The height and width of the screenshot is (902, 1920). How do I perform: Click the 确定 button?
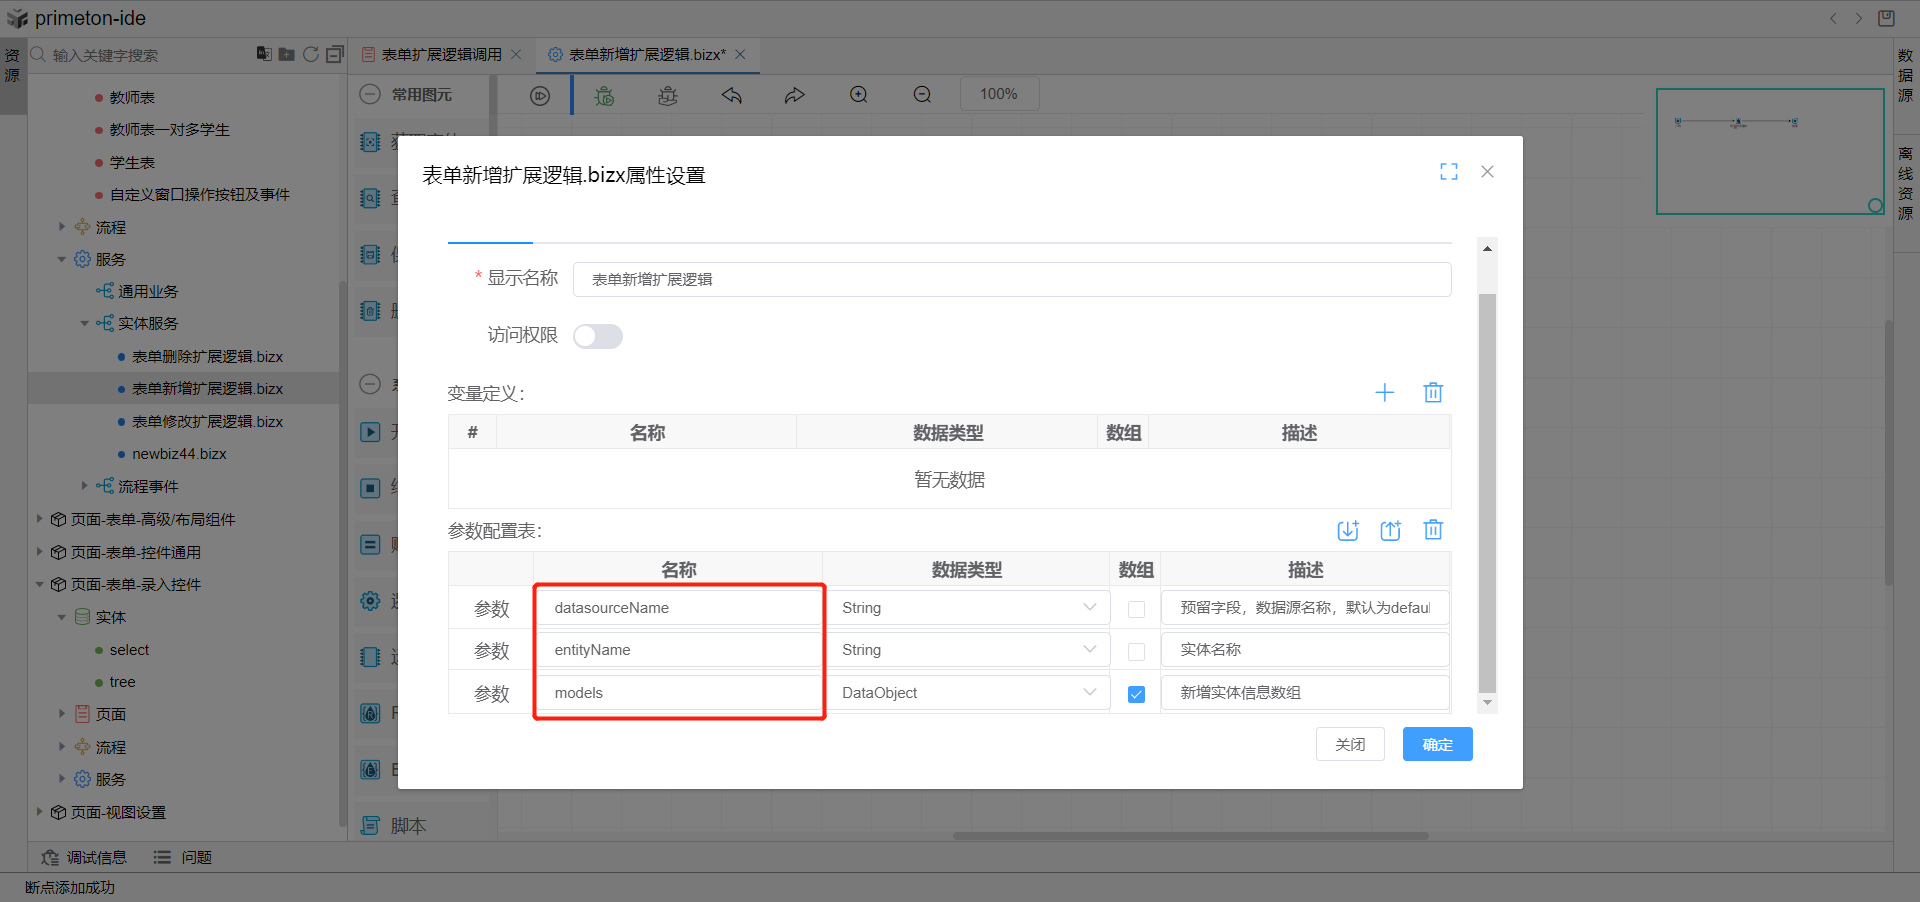click(1437, 744)
